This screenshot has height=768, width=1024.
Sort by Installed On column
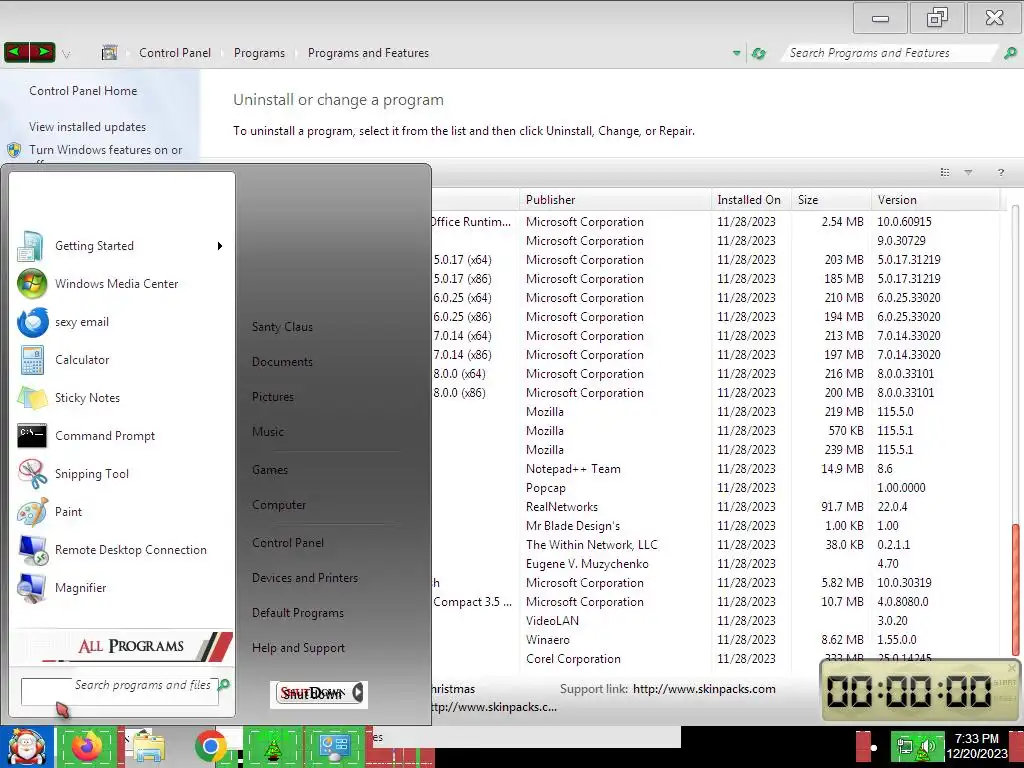751,200
